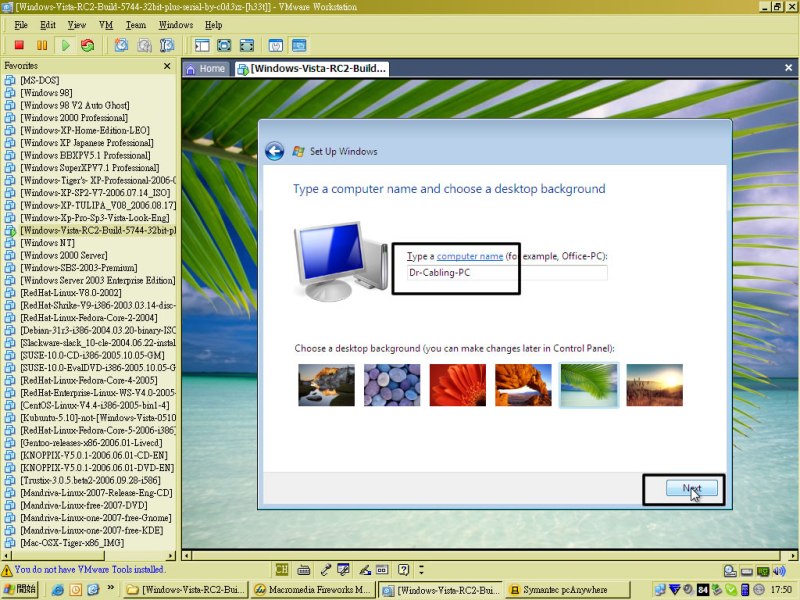The height and width of the screenshot is (600, 800).
Task: Choose the mountain lake desktop background
Action: click(327, 385)
